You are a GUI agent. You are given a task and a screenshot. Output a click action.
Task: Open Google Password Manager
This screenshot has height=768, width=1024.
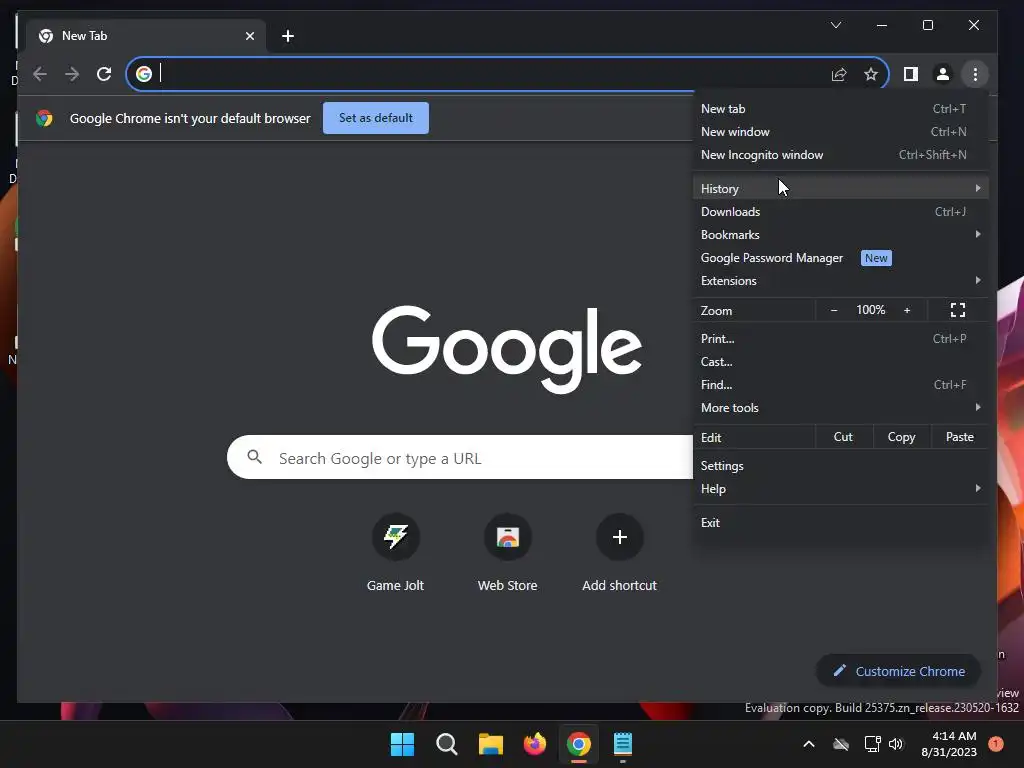point(841,258)
